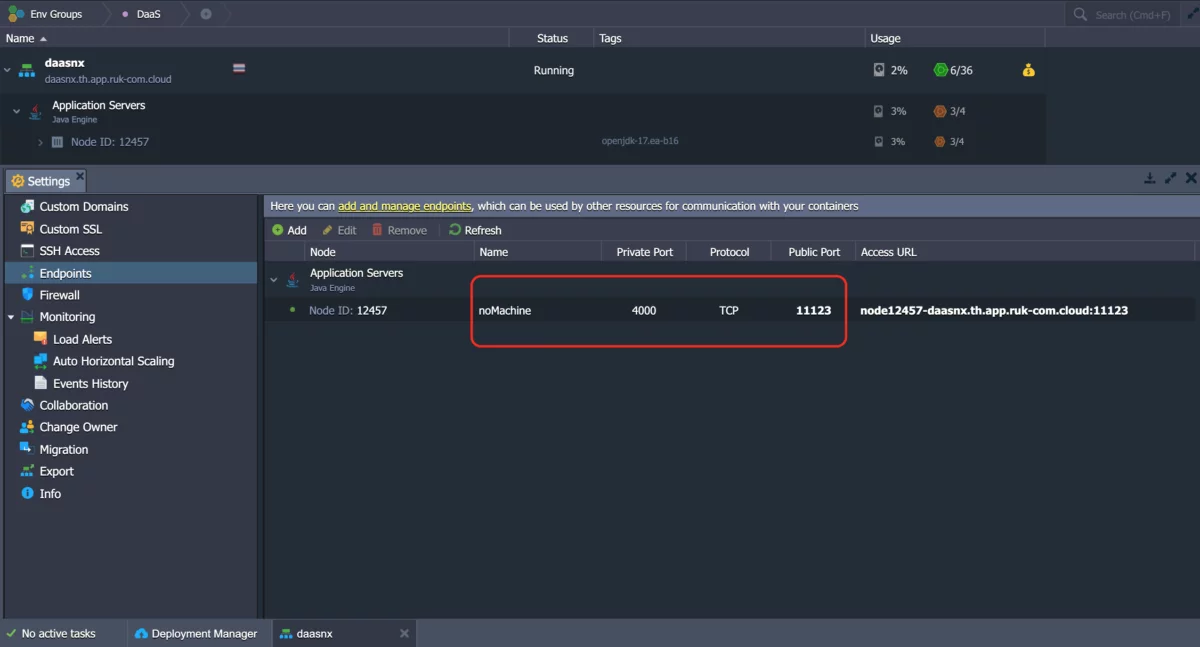
Task: Click the plus icon after DaaS breadcrumb
Action: pyautogui.click(x=206, y=14)
